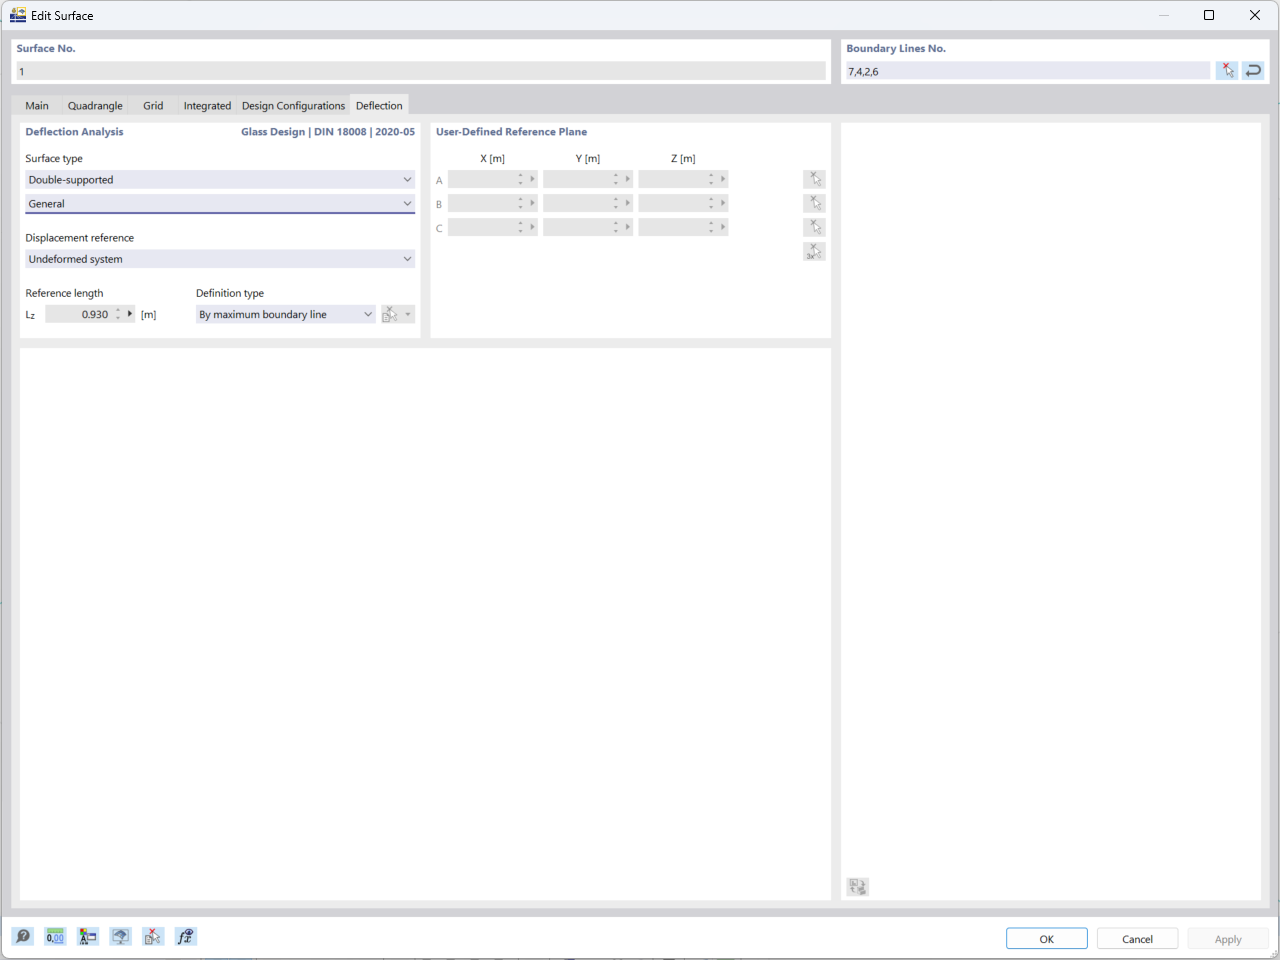Open the Design Configurations tab
Image resolution: width=1280 pixels, height=960 pixels.
(x=293, y=105)
